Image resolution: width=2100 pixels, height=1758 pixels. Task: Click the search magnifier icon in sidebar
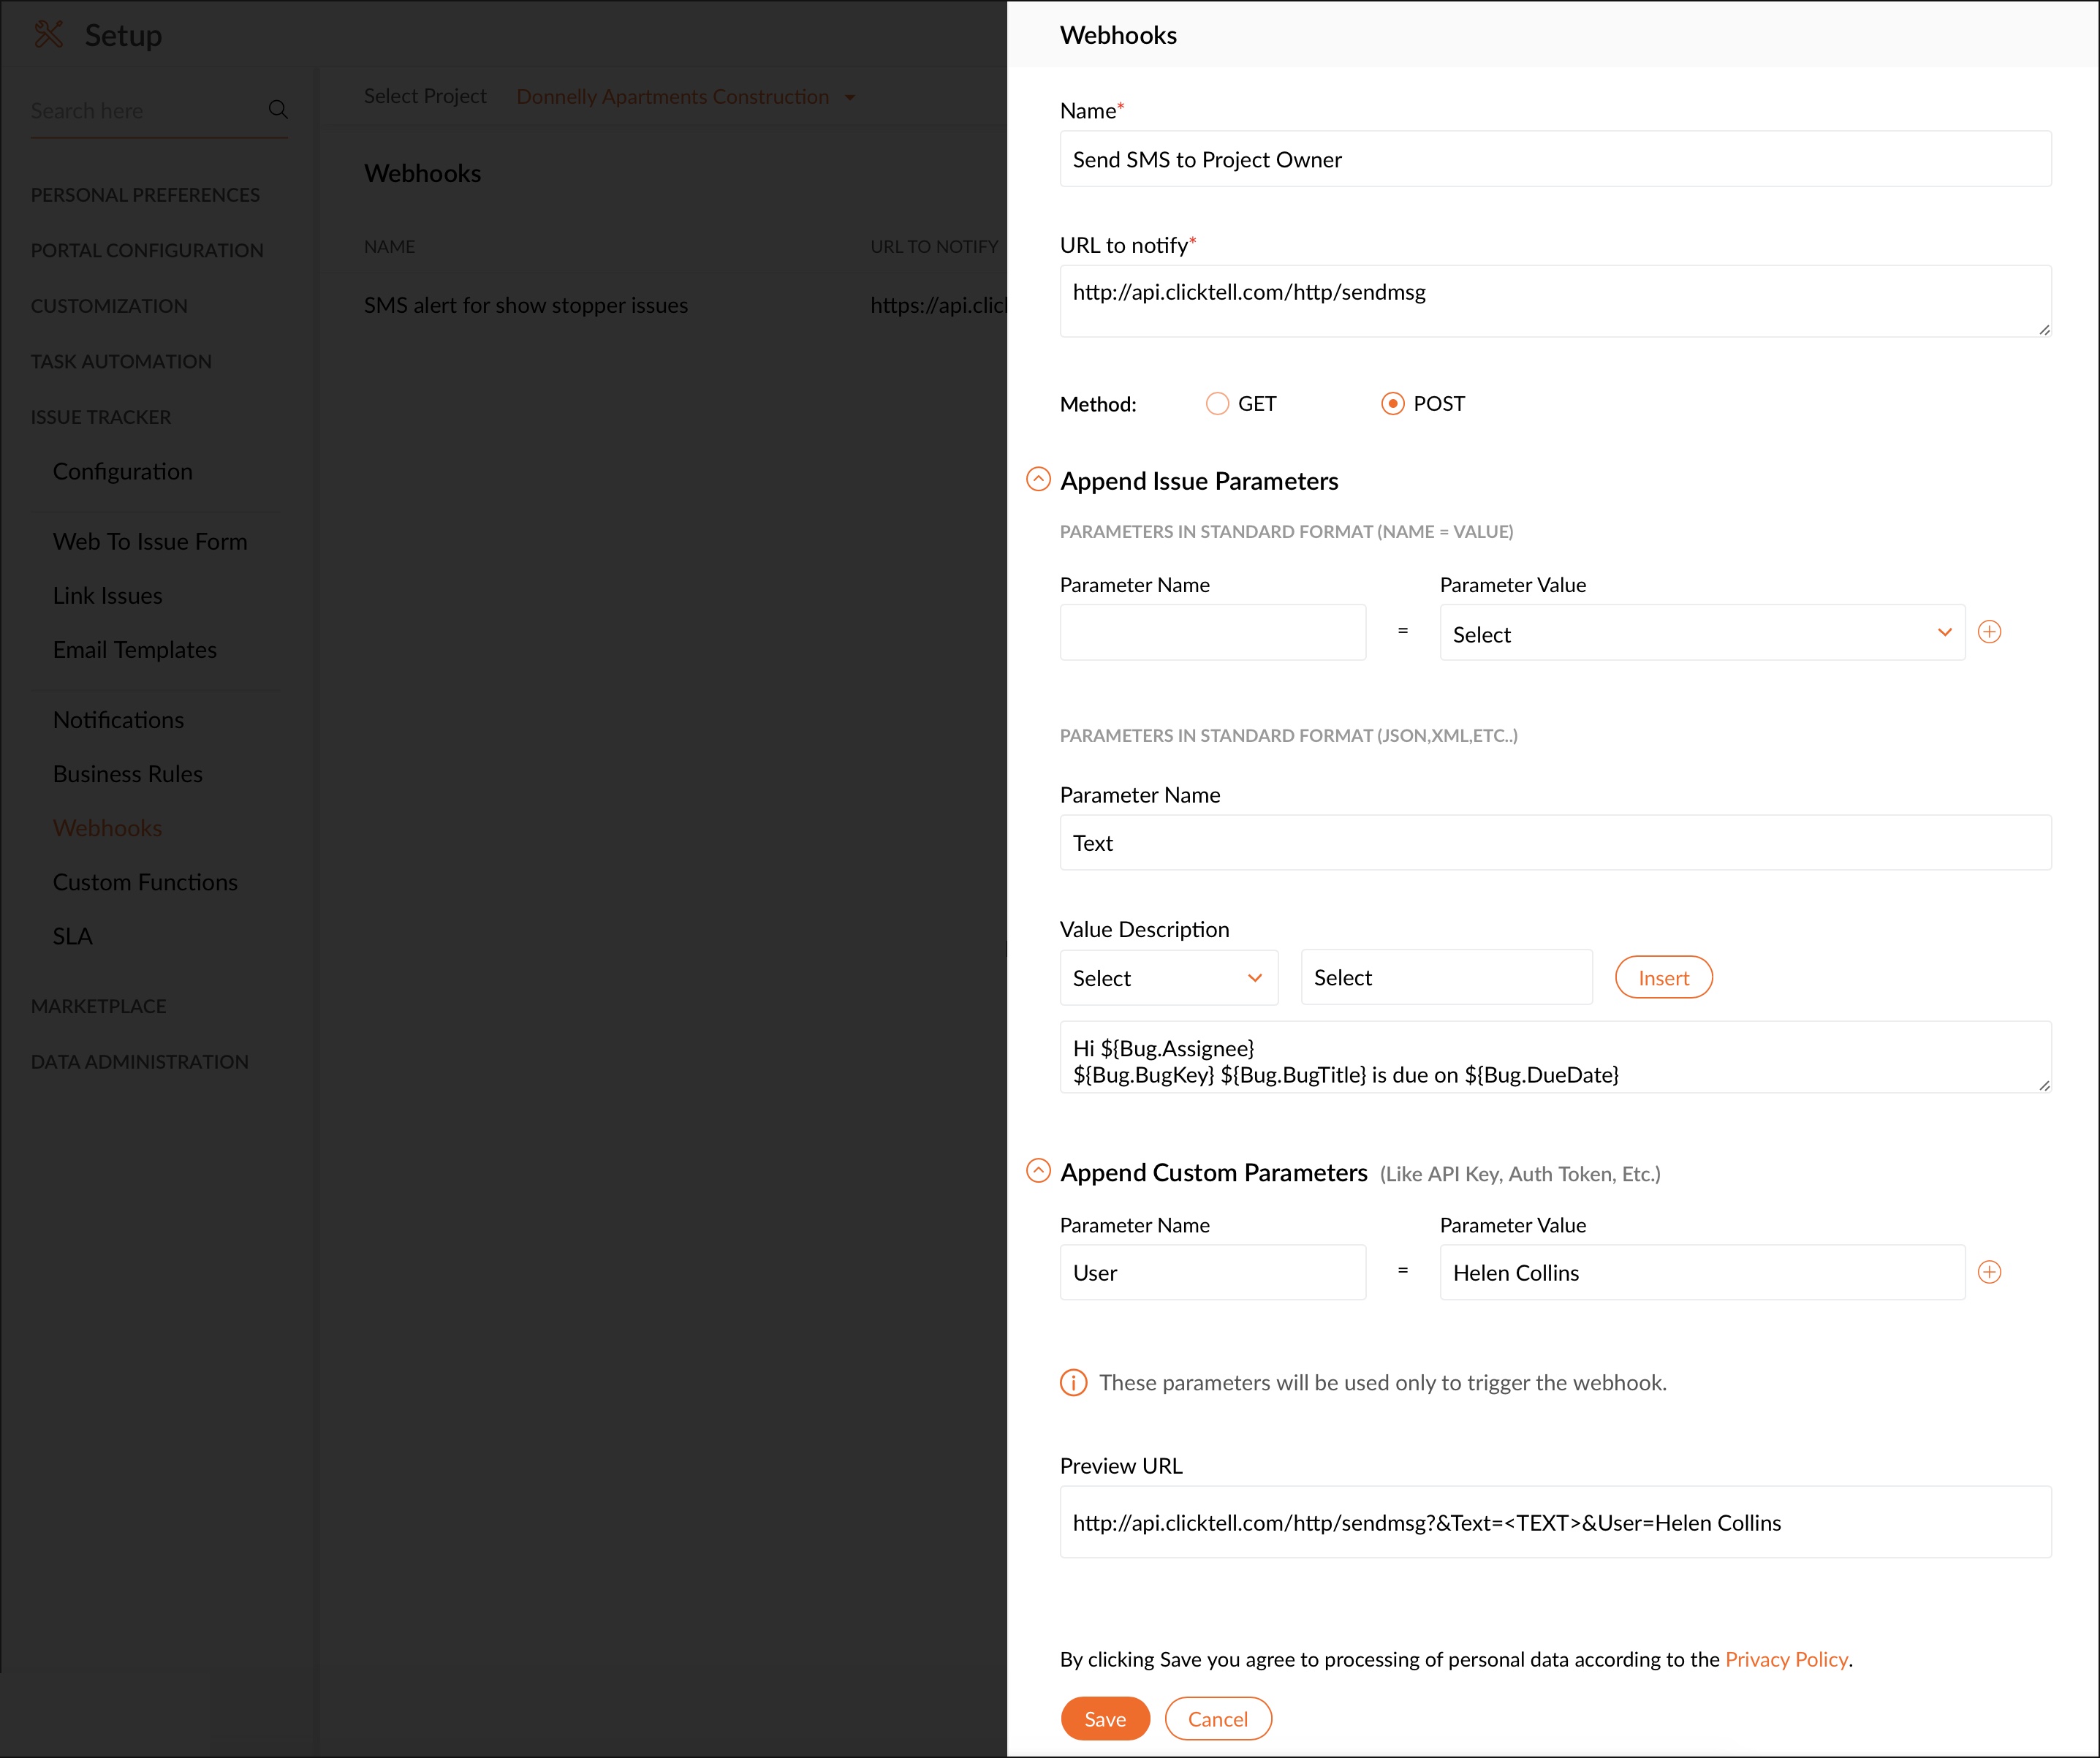click(278, 110)
